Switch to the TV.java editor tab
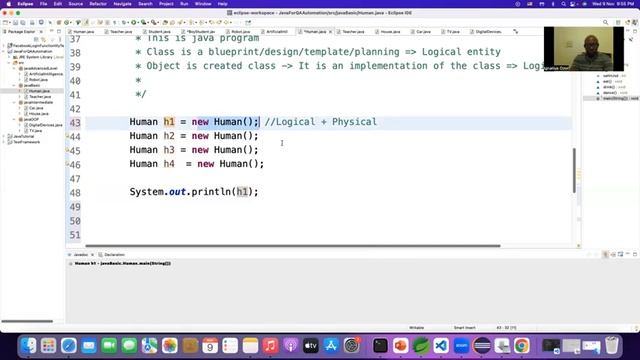640x360 pixels. (451, 31)
